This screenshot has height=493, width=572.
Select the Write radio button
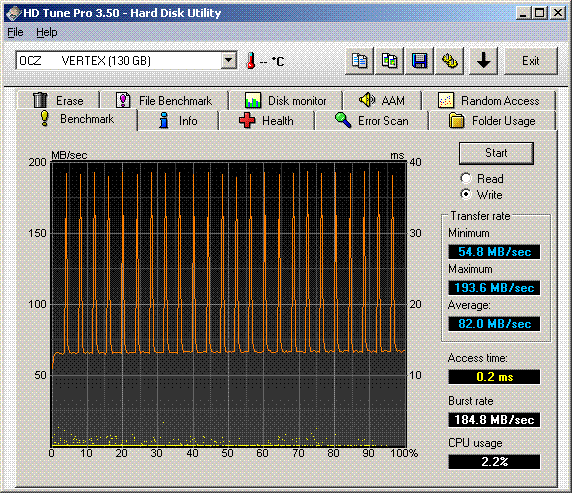(465, 194)
